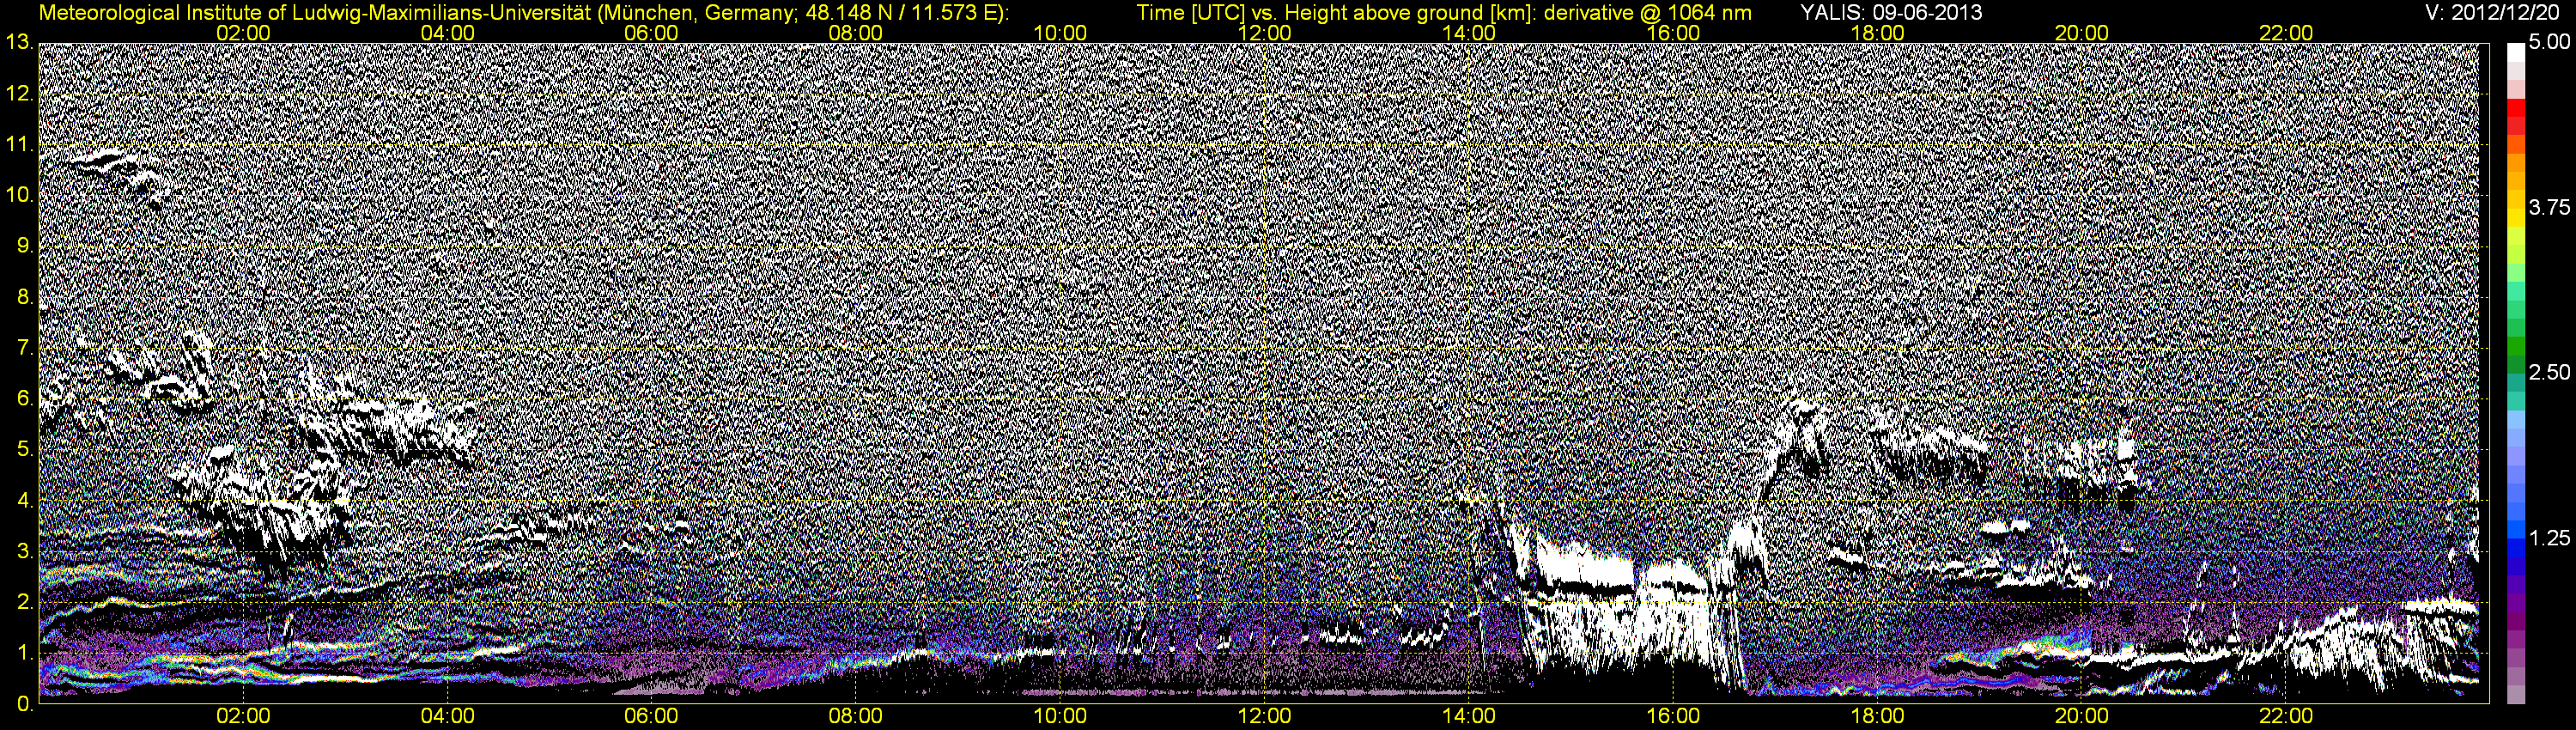2576x730 pixels.
Task: Click the 6 km height axis label
Action: (x=24, y=399)
